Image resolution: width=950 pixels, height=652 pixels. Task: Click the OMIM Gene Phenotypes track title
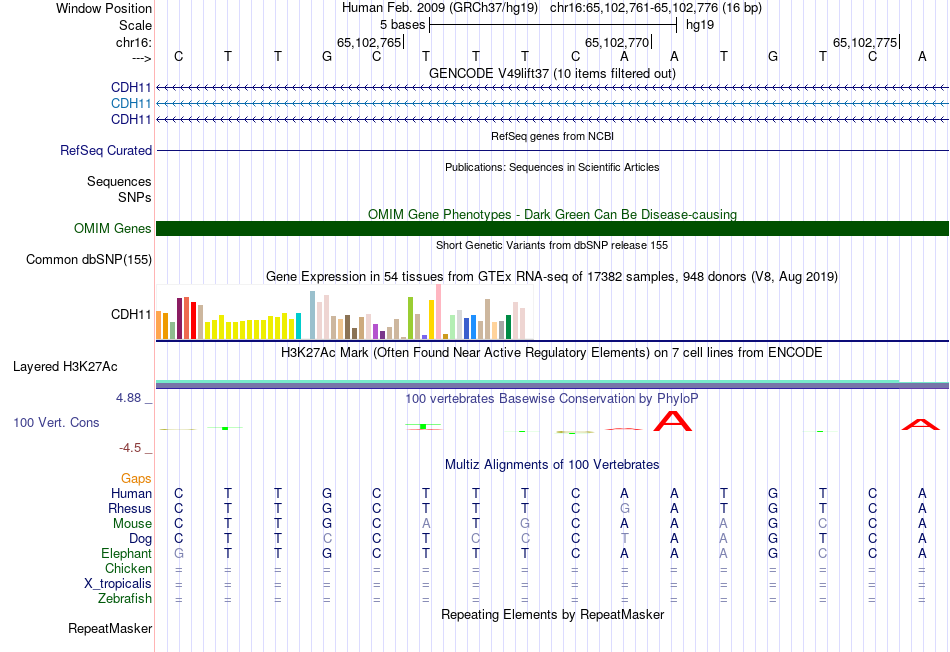[552, 215]
